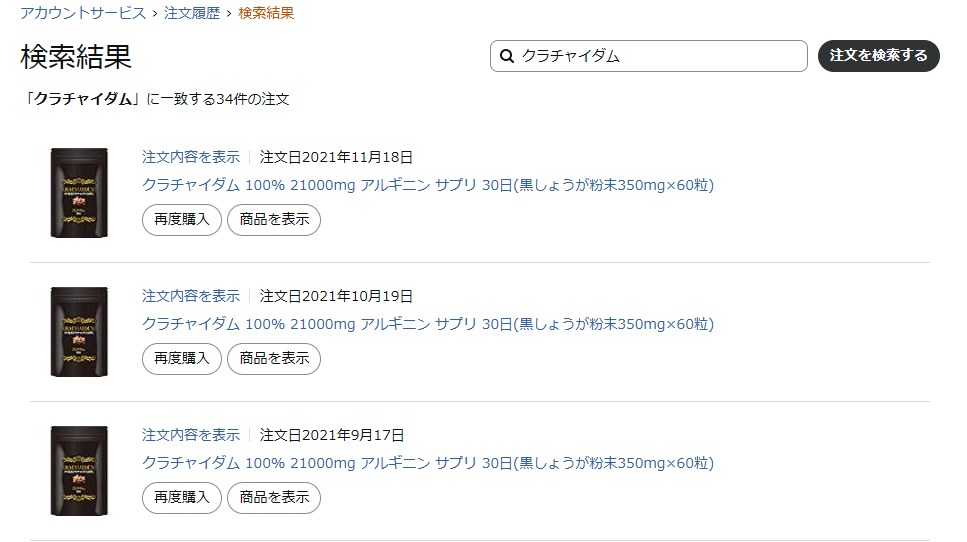
Task: Click 商品を表示 for the September 17 order
Action: [274, 498]
